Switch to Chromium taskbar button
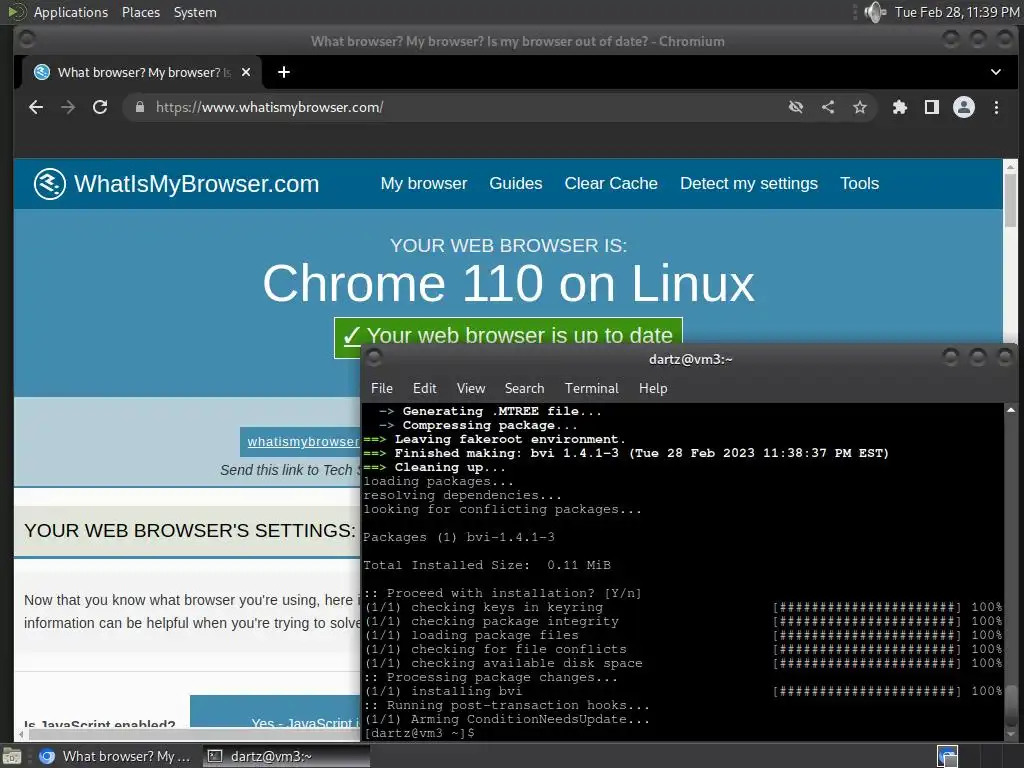Screen dimensions: 1024x768 click(x=115, y=756)
